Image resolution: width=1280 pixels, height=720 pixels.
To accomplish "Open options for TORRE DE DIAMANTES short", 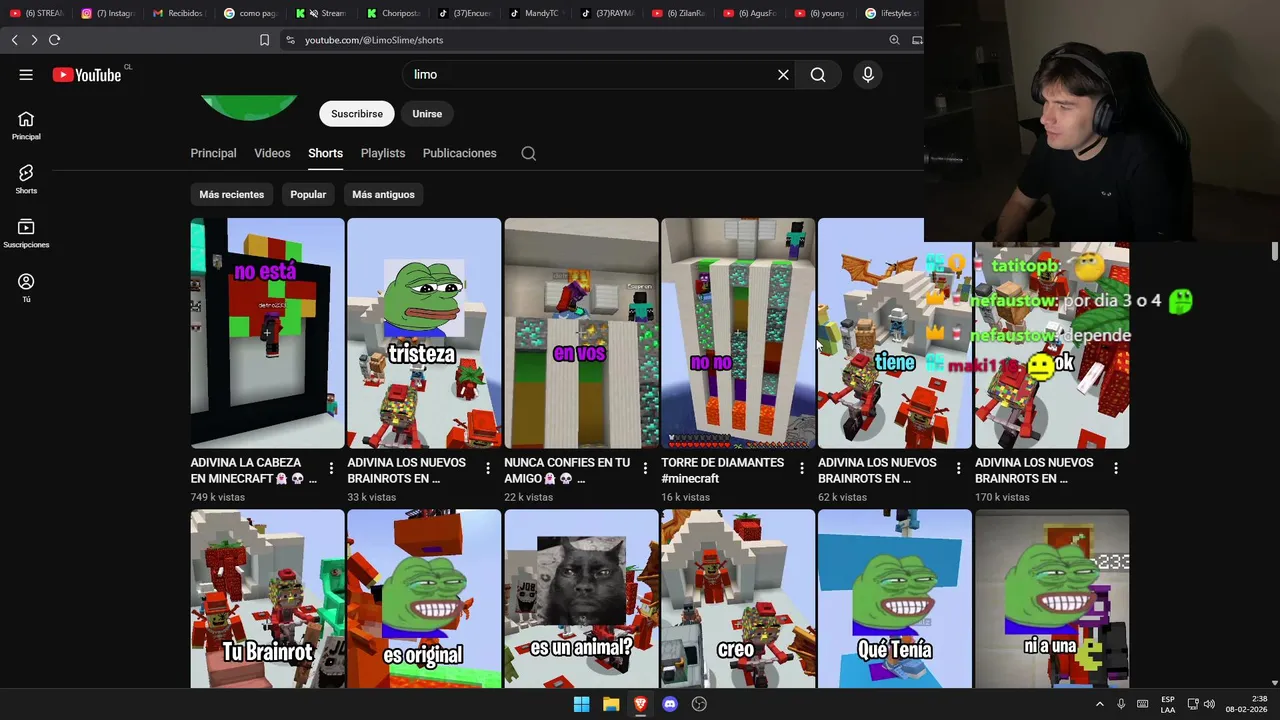I will point(802,468).
